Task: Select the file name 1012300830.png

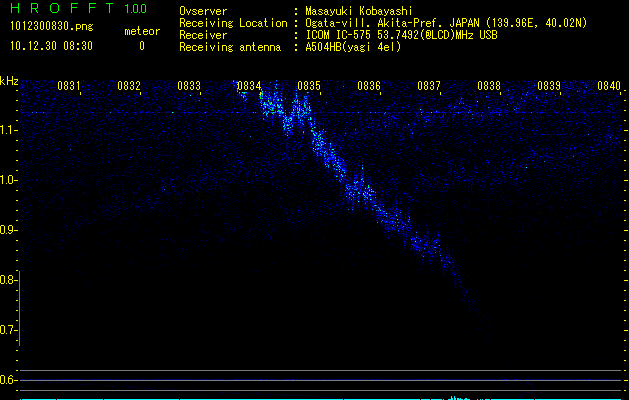Action: click(x=52, y=27)
